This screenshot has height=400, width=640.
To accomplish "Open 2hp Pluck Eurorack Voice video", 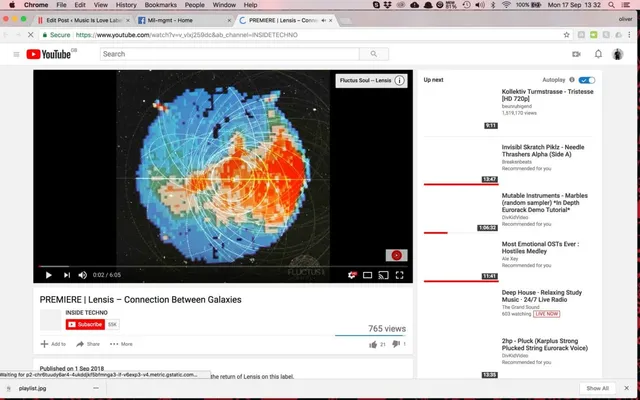I will point(545,344).
